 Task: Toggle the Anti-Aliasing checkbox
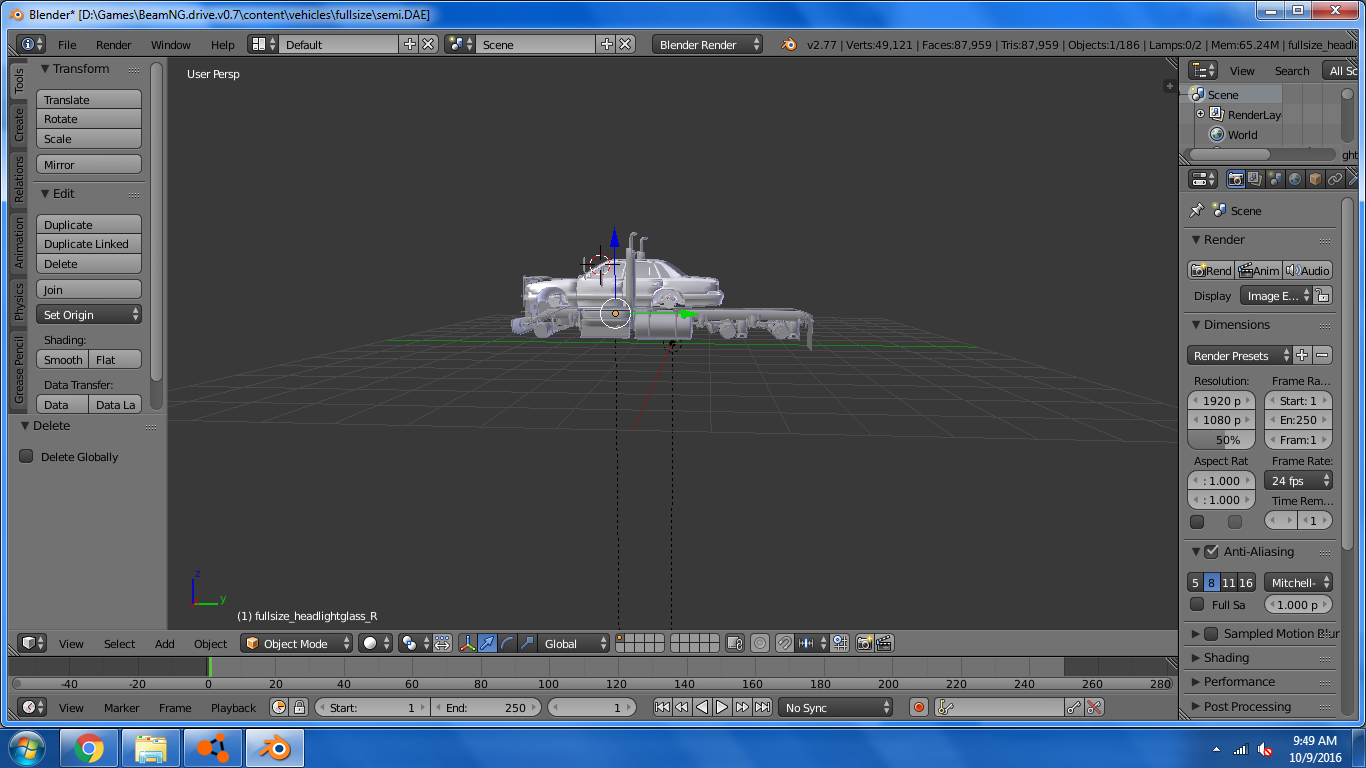(1212, 552)
